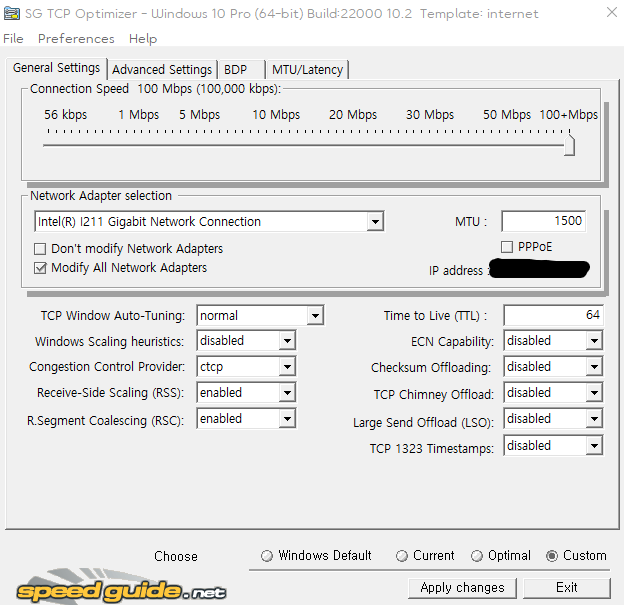Open the Preferences menu
Screen dimensions: 624x605
coord(76,39)
